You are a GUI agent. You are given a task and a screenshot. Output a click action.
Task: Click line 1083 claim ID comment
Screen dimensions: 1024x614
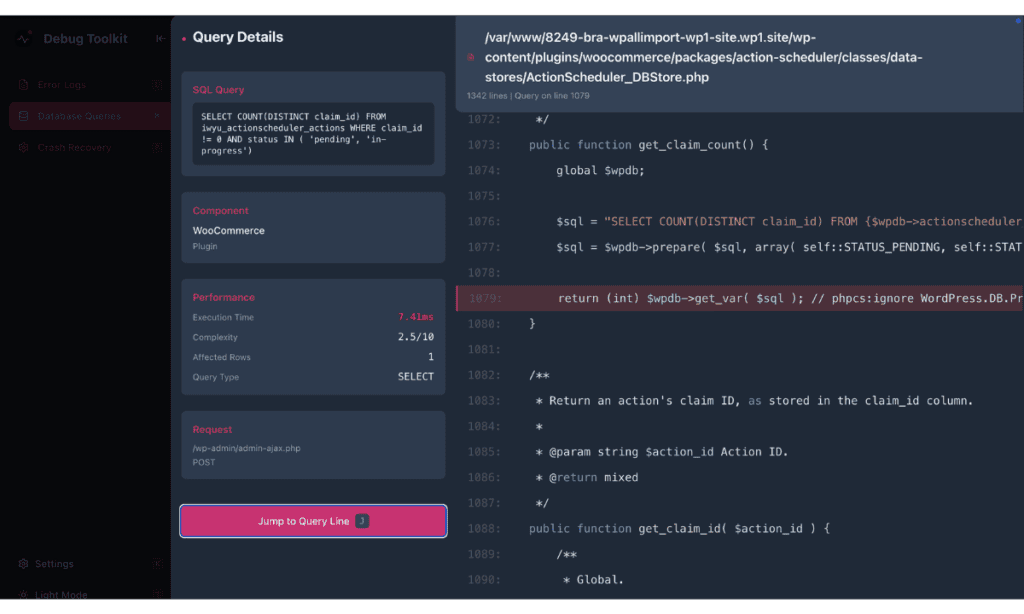coord(754,400)
